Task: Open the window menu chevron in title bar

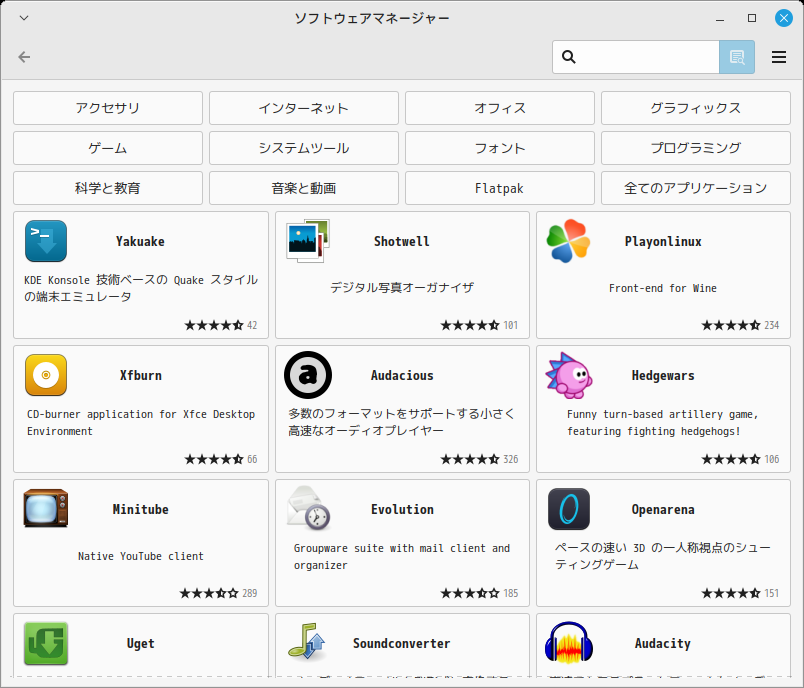Action: point(24,18)
